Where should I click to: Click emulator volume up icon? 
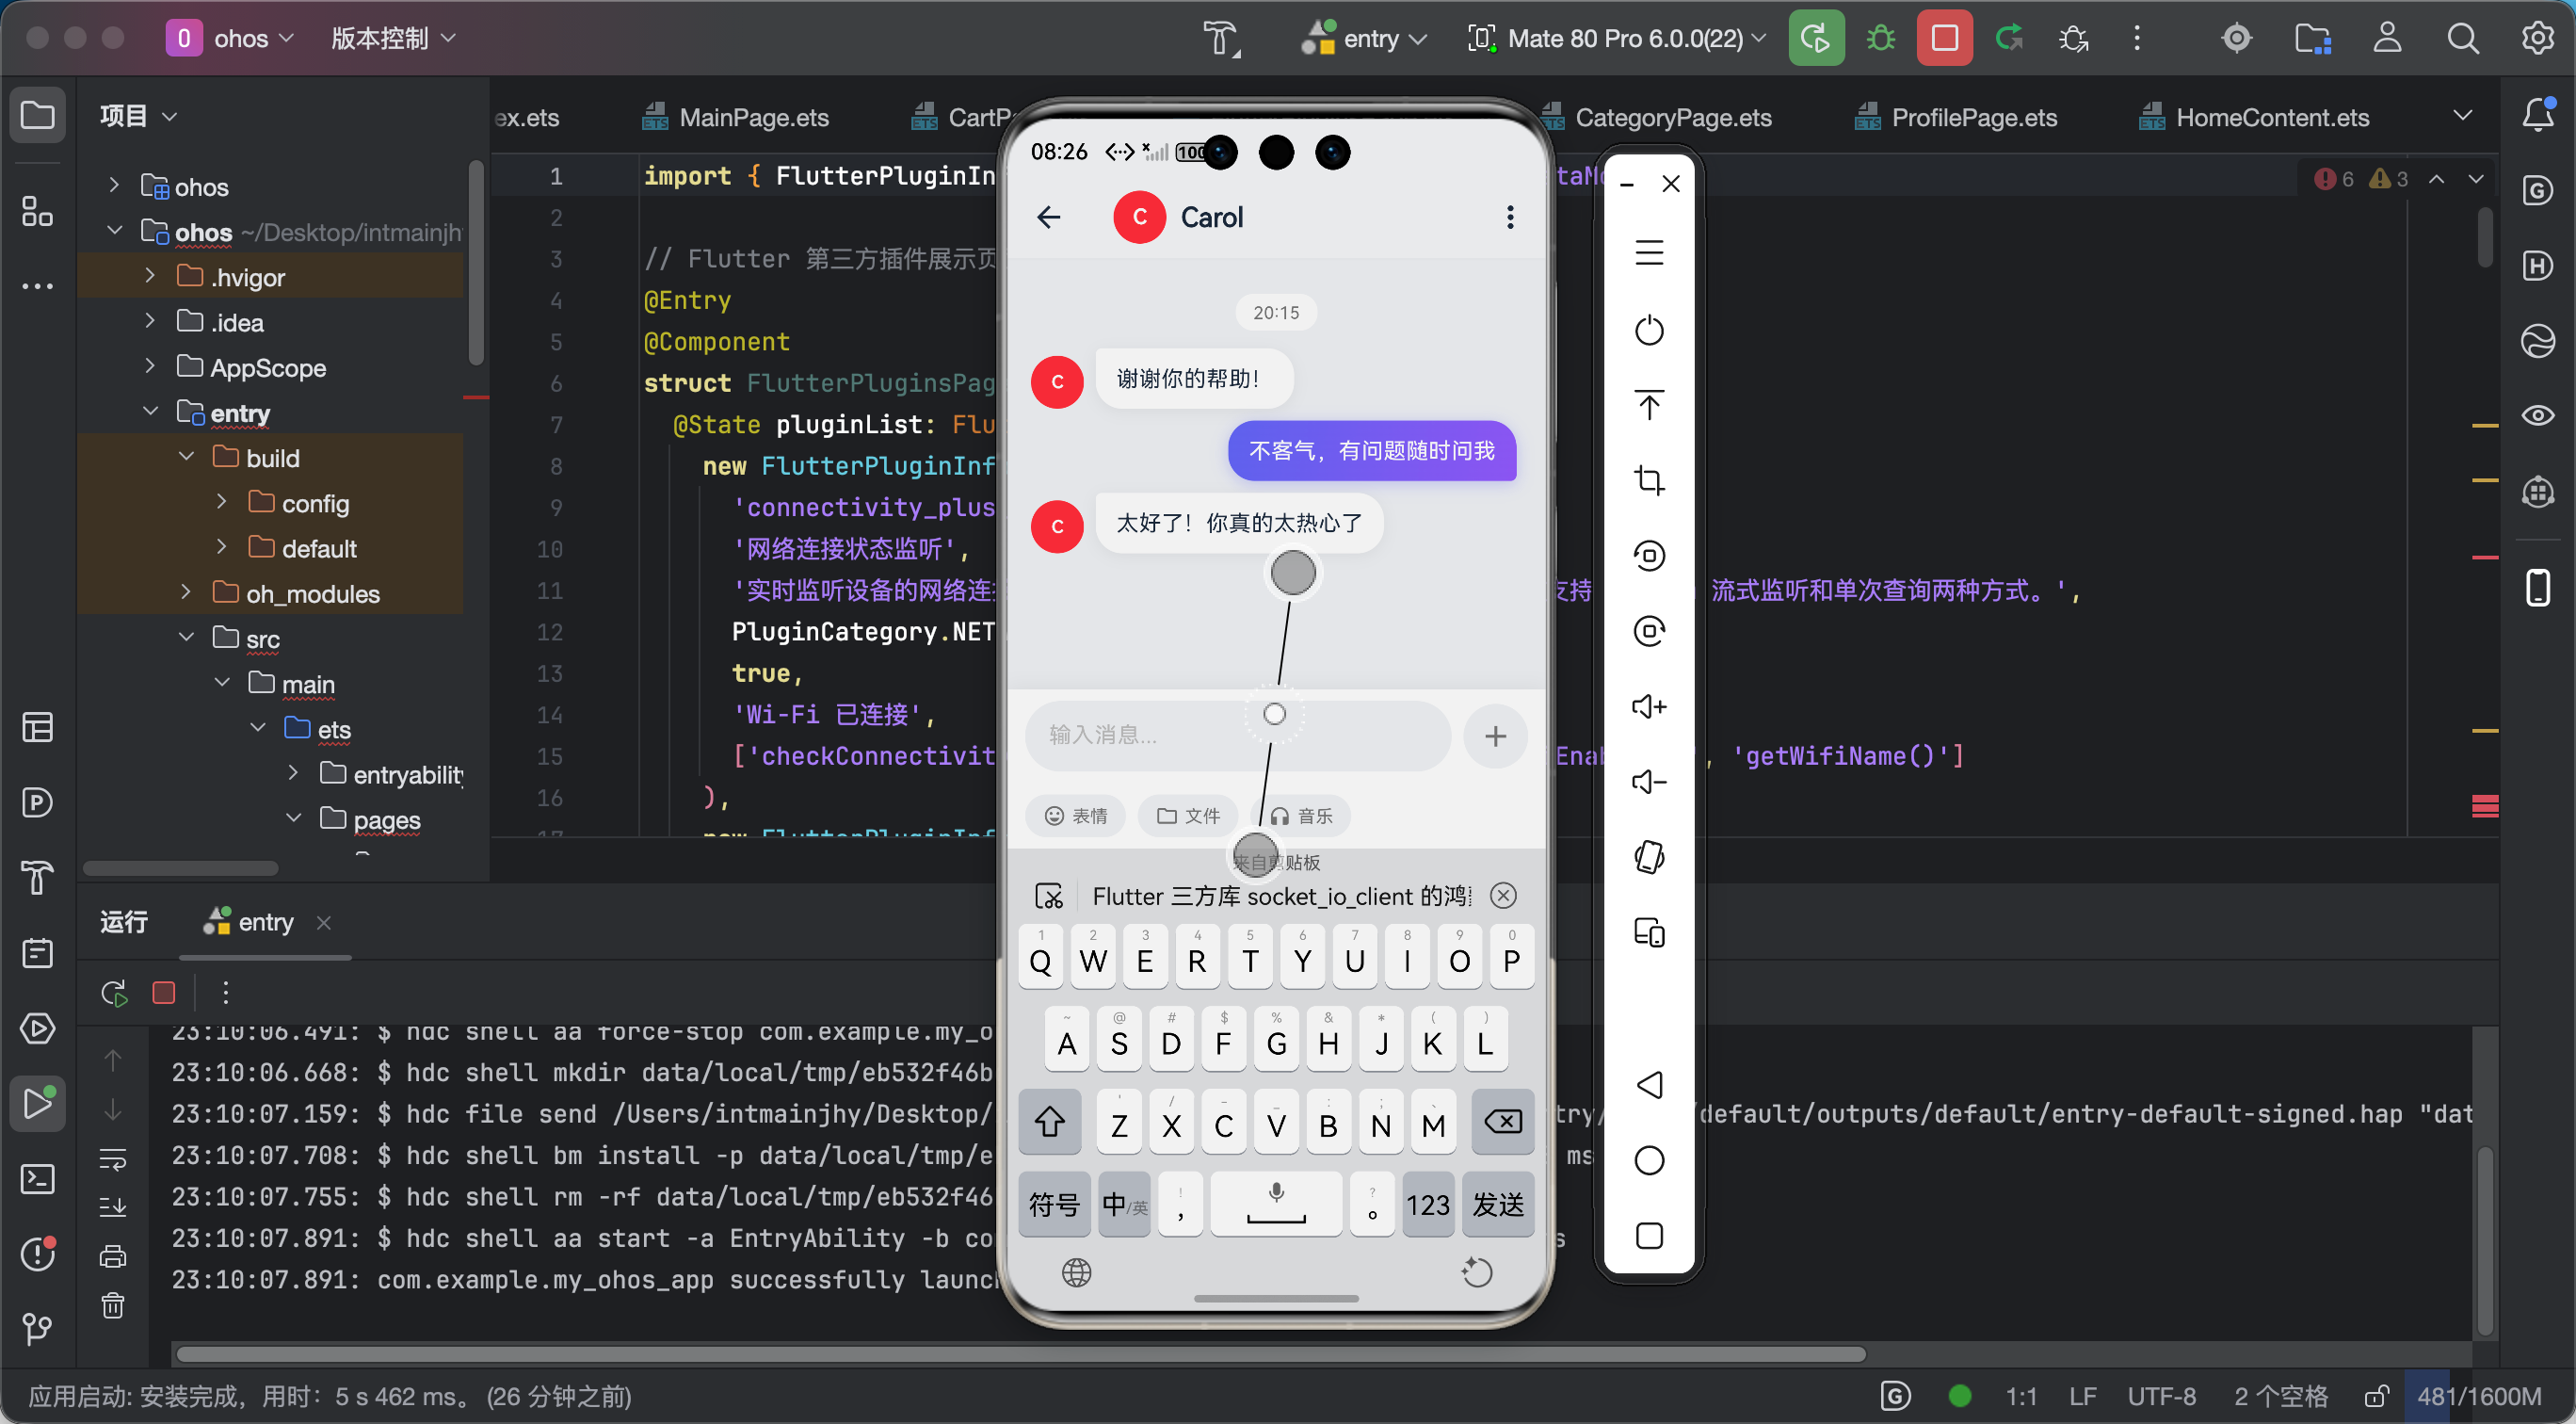(x=1649, y=707)
